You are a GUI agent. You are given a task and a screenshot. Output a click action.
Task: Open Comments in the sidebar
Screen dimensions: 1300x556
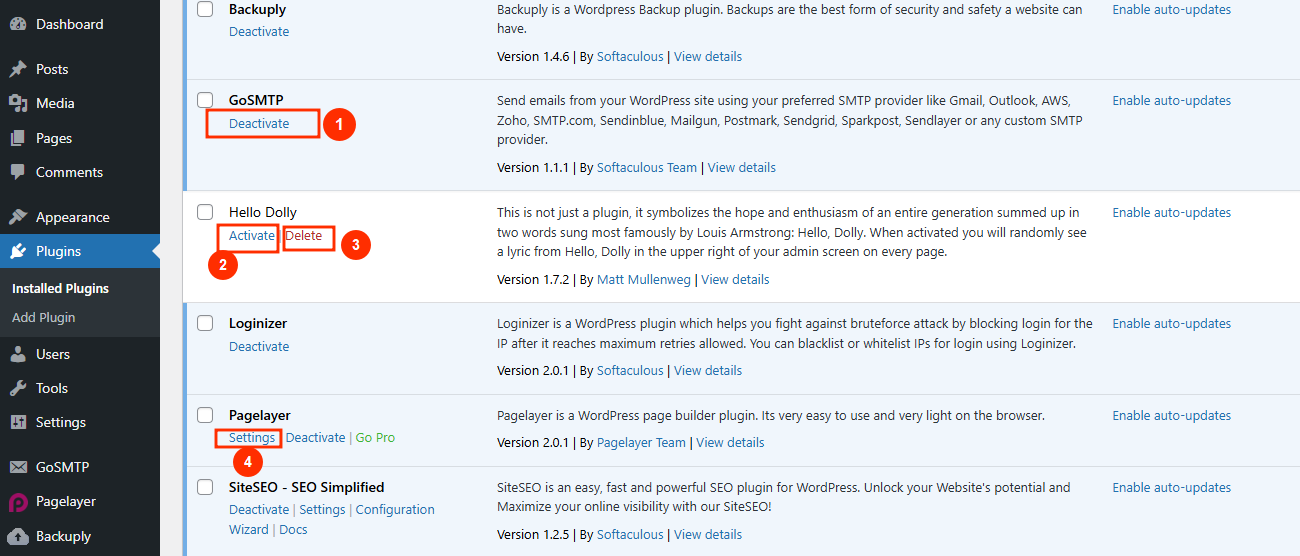[x=69, y=172]
